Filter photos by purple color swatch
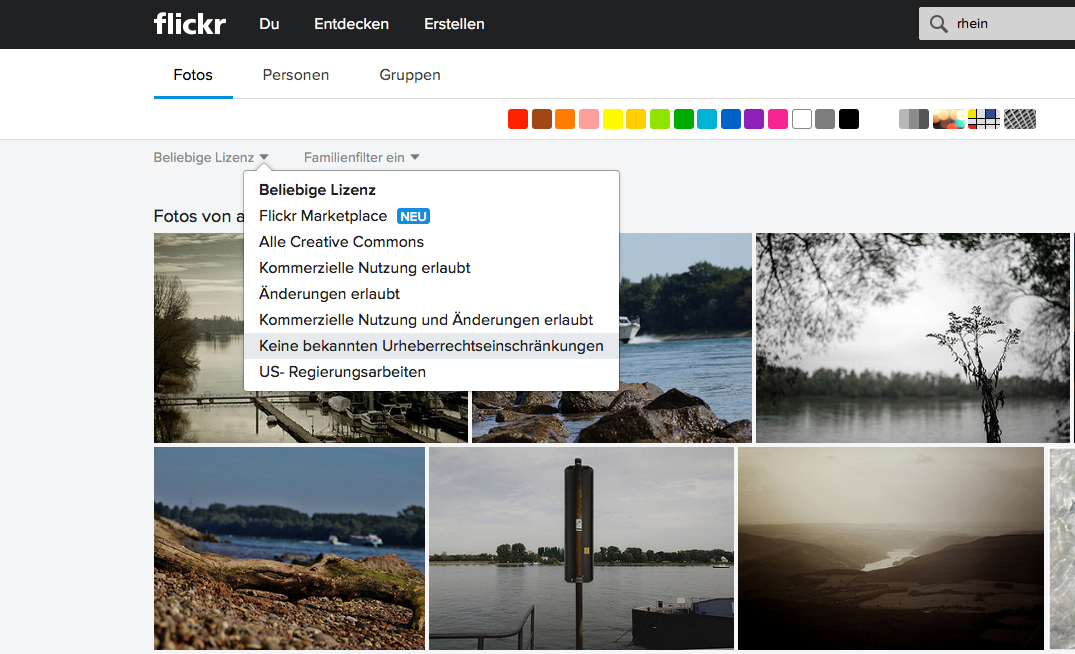 [754, 119]
